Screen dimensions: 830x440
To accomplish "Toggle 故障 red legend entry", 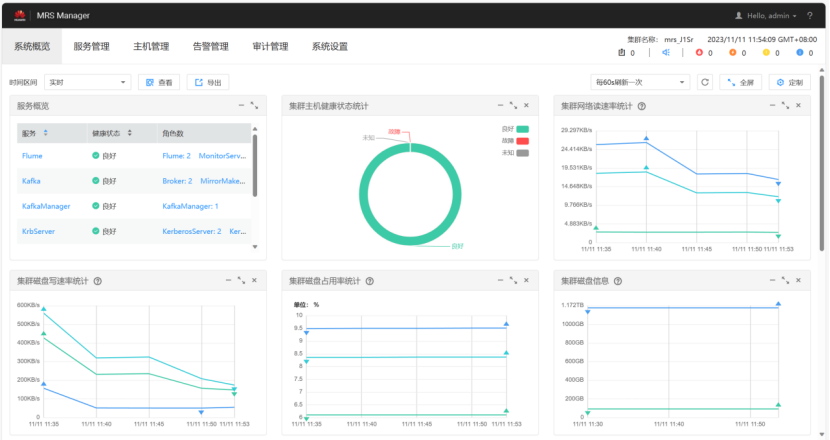I will [x=515, y=141].
